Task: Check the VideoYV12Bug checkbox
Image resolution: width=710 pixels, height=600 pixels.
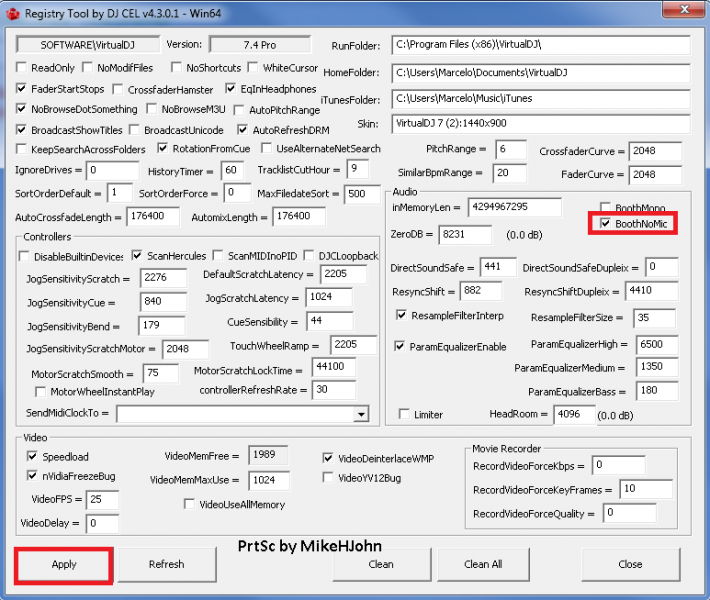Action: 328,478
